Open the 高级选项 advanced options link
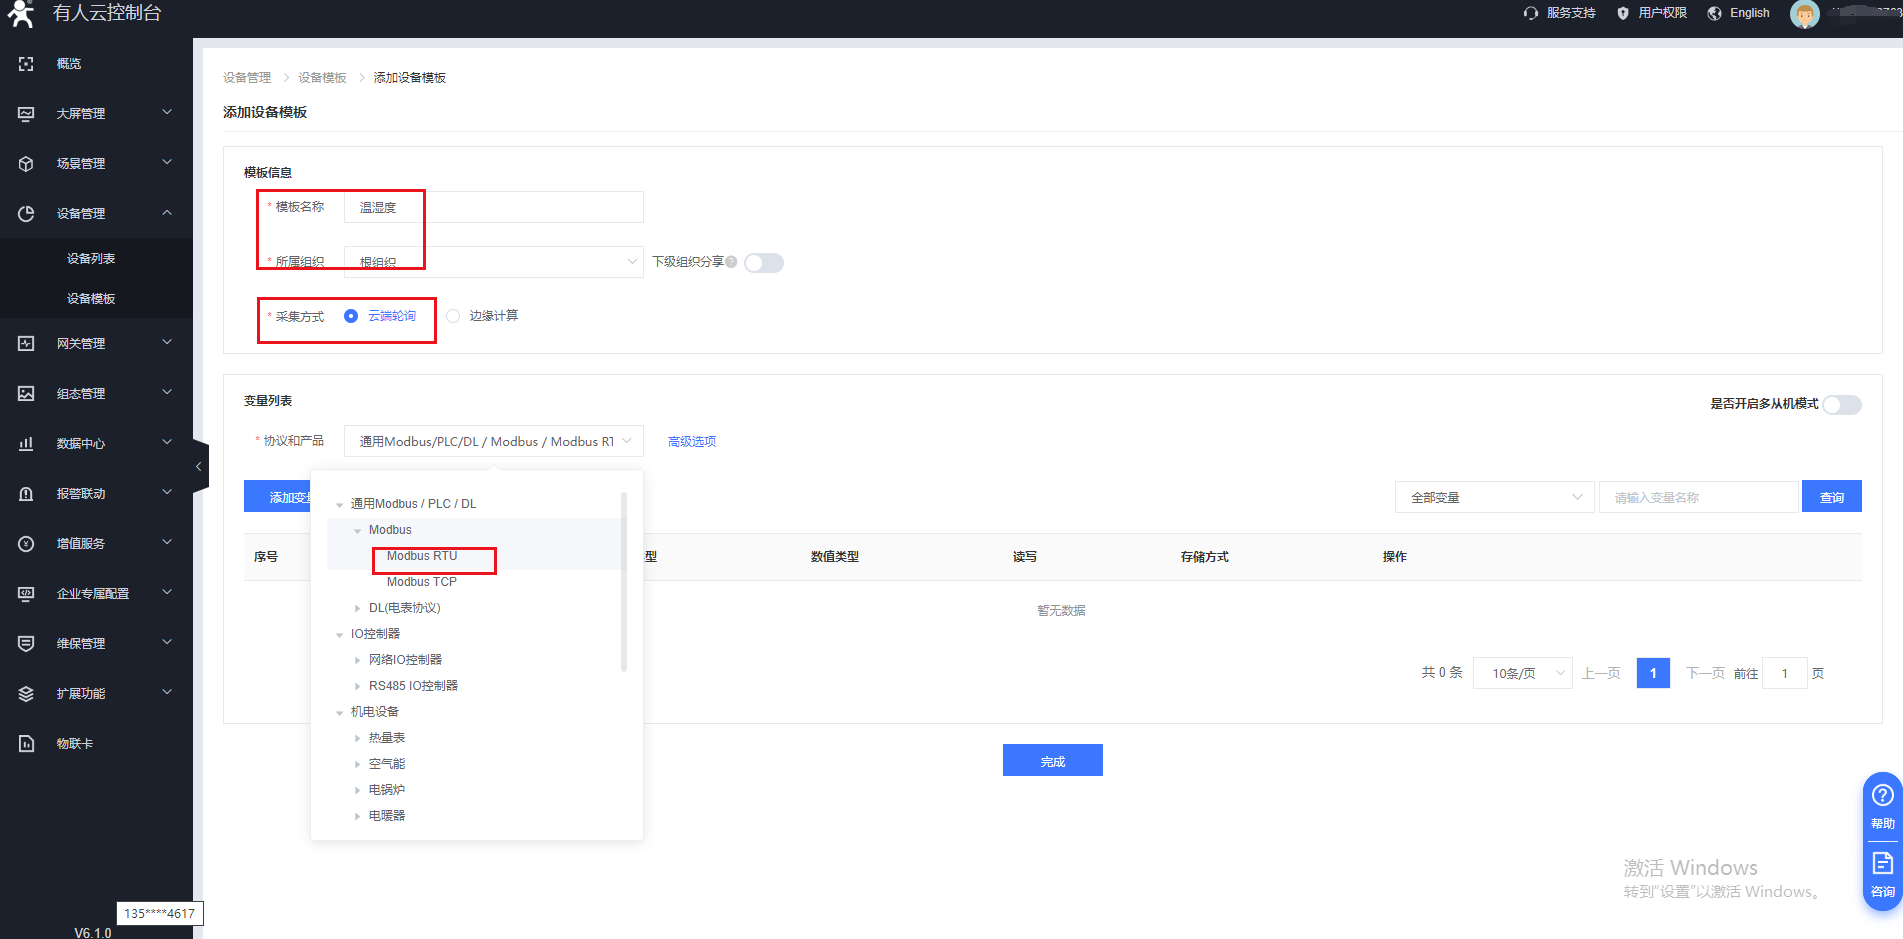This screenshot has width=1903, height=939. [691, 442]
